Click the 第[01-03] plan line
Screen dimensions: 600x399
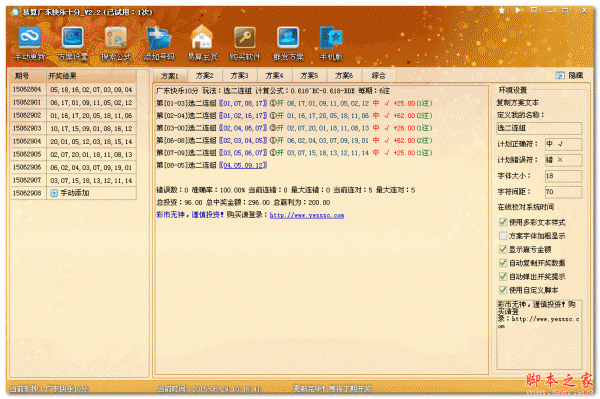point(294,103)
